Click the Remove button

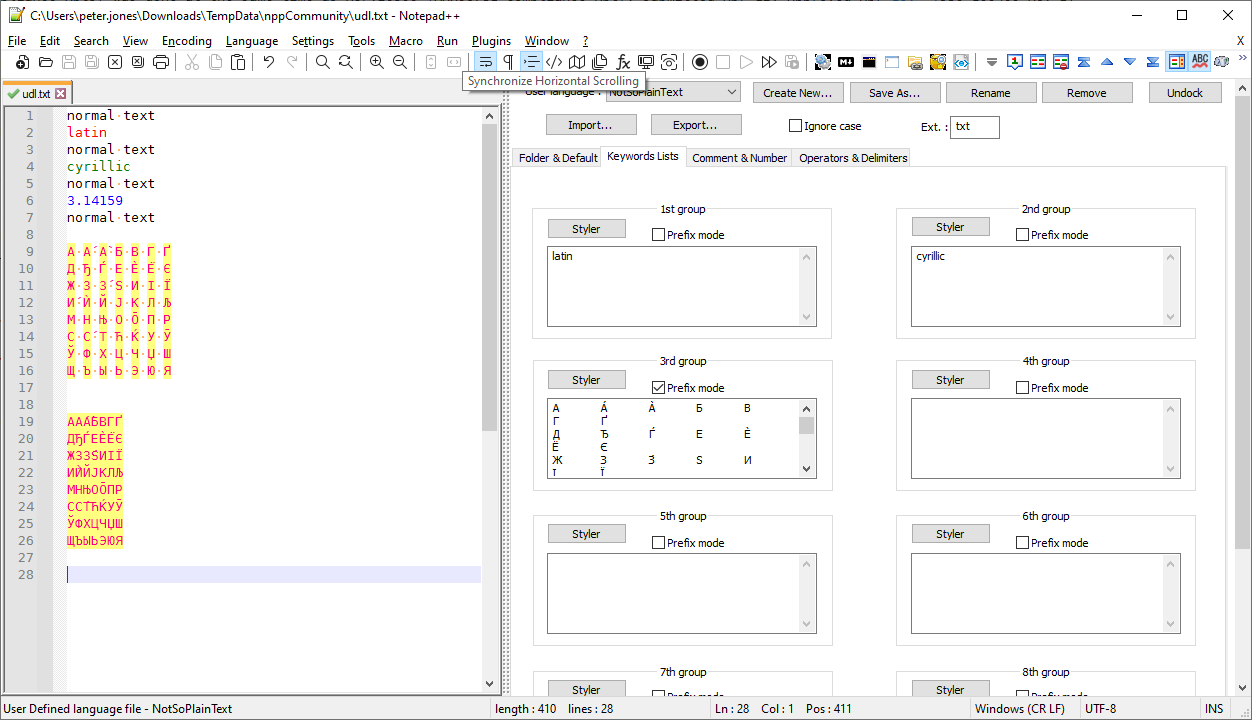point(1087,93)
